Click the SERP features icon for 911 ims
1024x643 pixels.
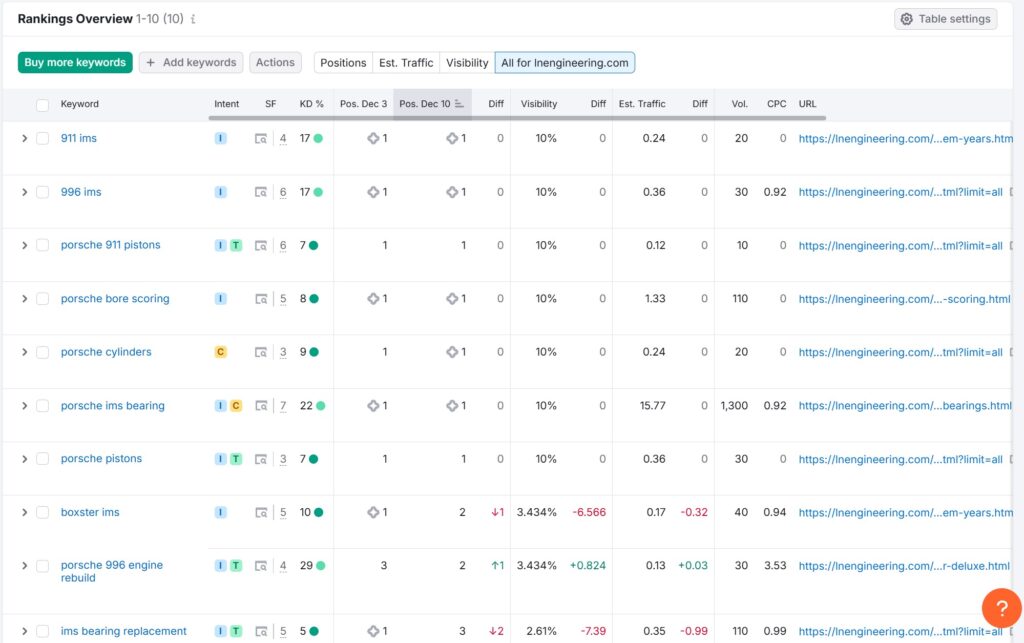pos(261,139)
